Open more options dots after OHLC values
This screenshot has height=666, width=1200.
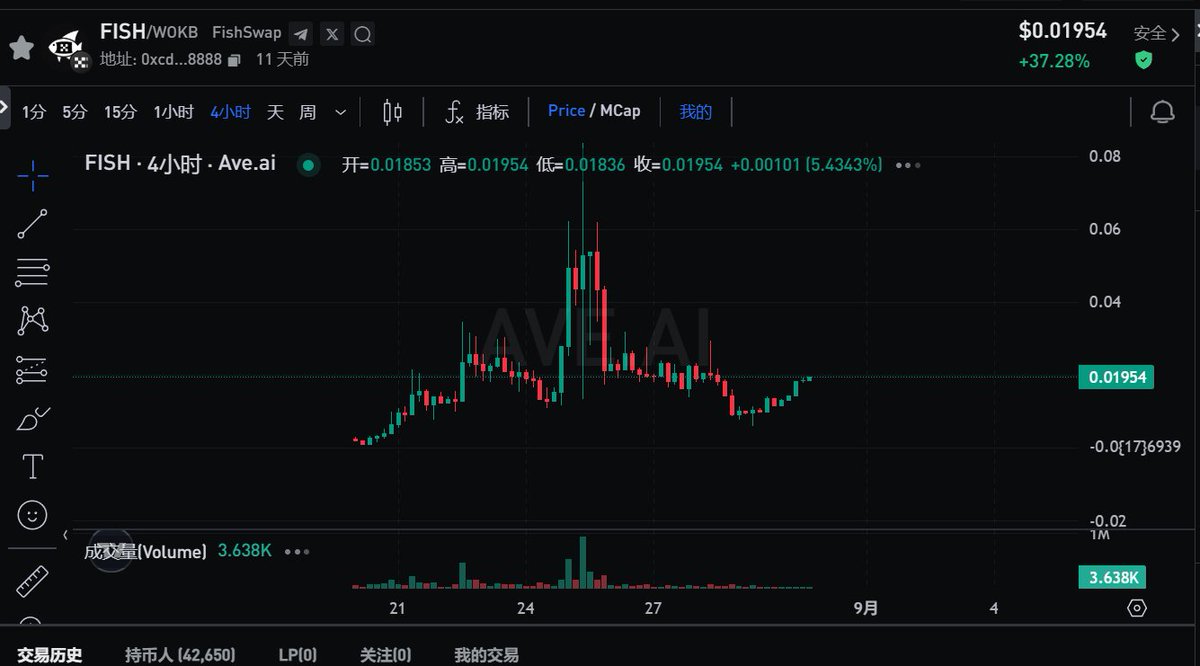(908, 165)
